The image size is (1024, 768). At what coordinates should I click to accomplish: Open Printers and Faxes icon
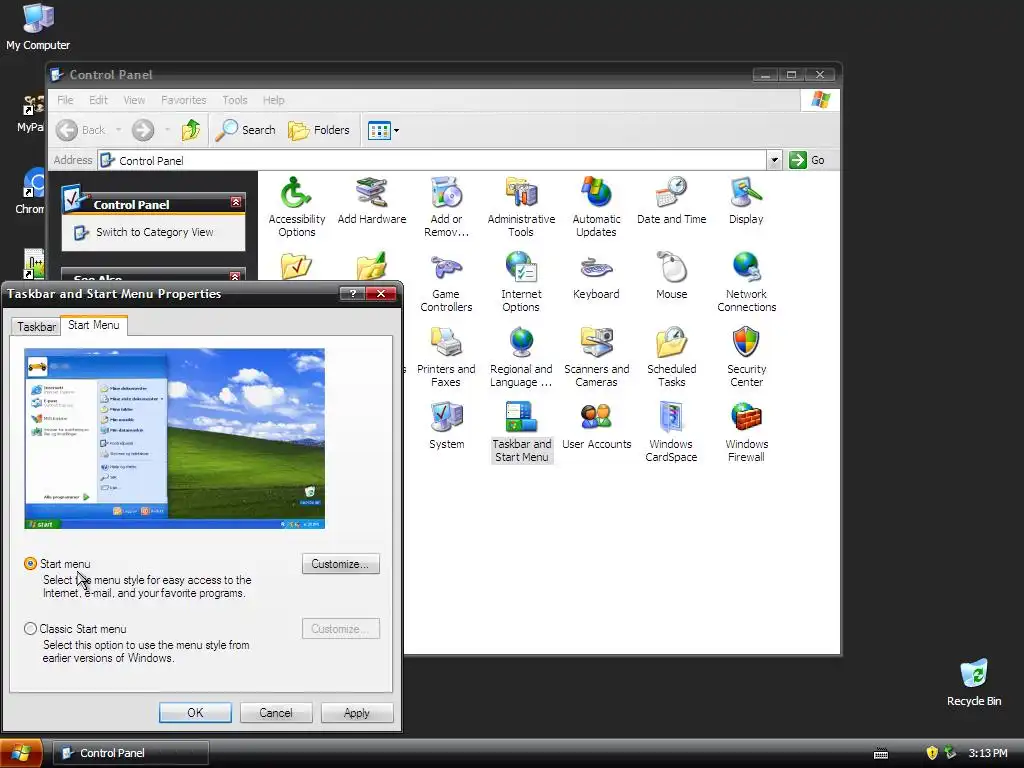pos(446,357)
